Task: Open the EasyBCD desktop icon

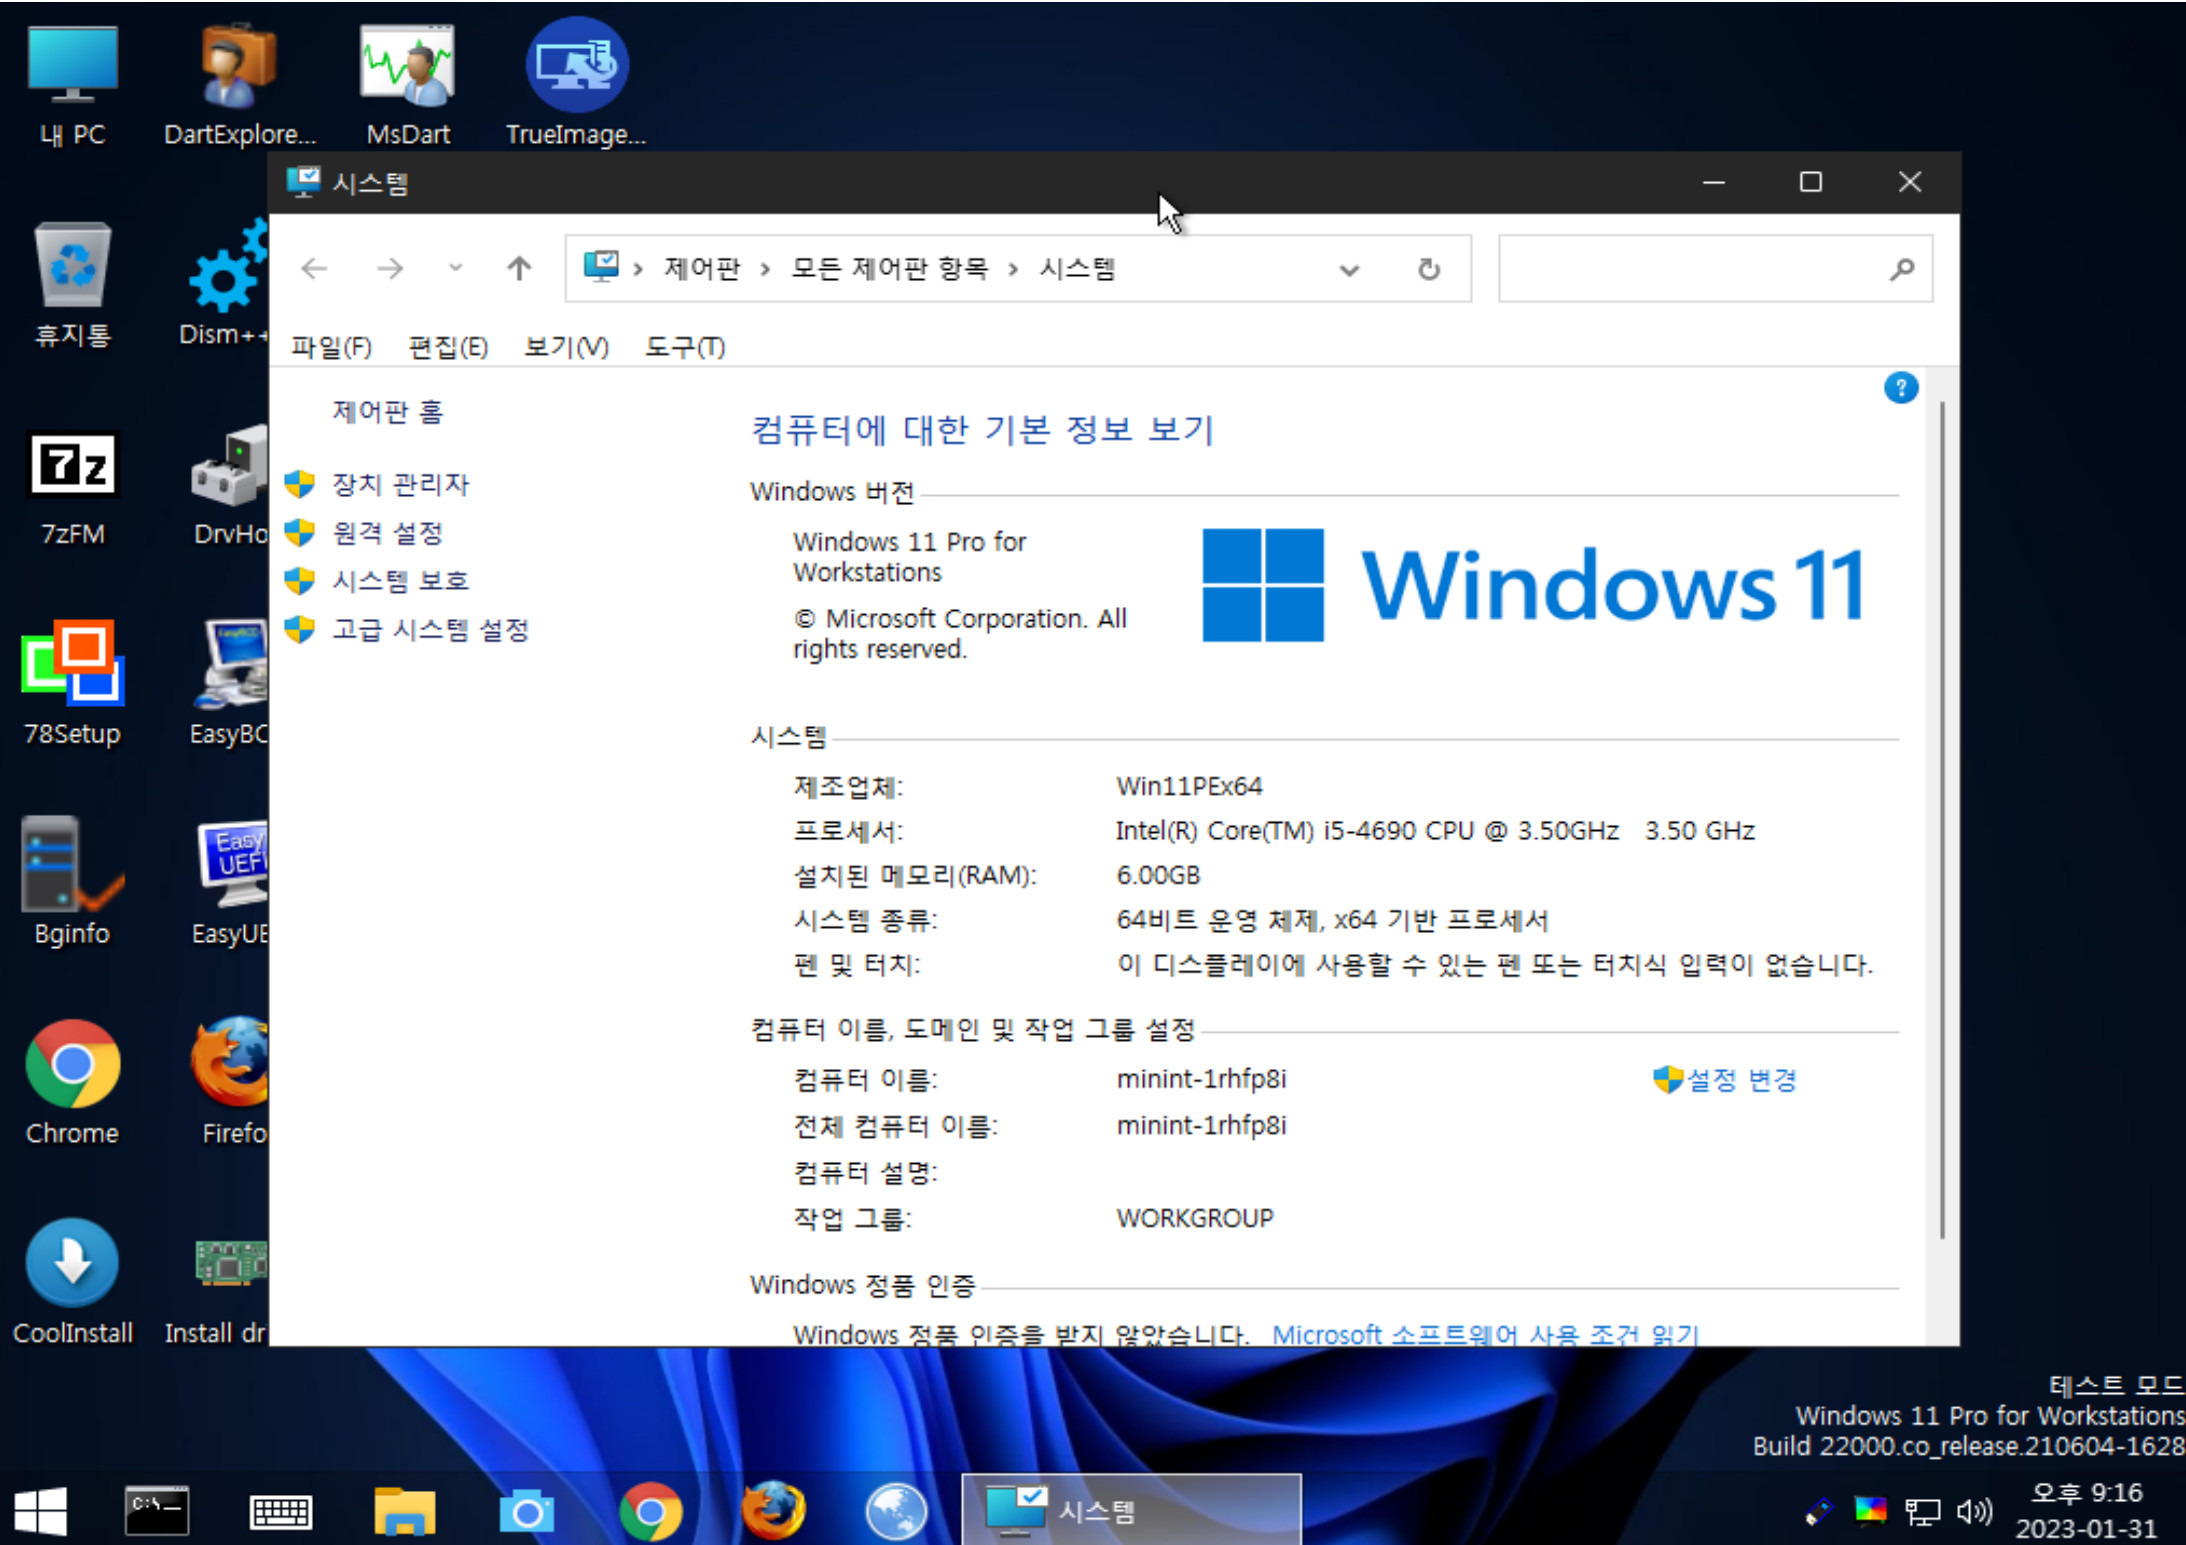Action: 229,684
